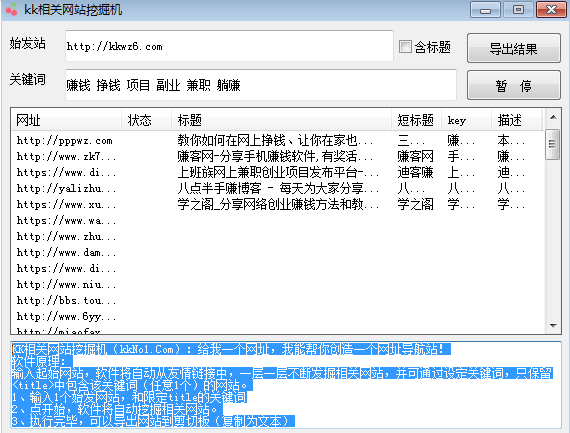Click the 描述 column header

(x=517, y=120)
